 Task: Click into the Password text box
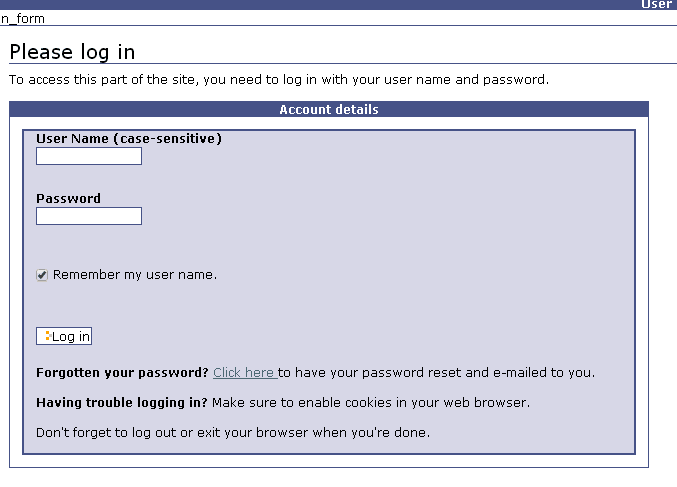pyautogui.click(x=89, y=216)
